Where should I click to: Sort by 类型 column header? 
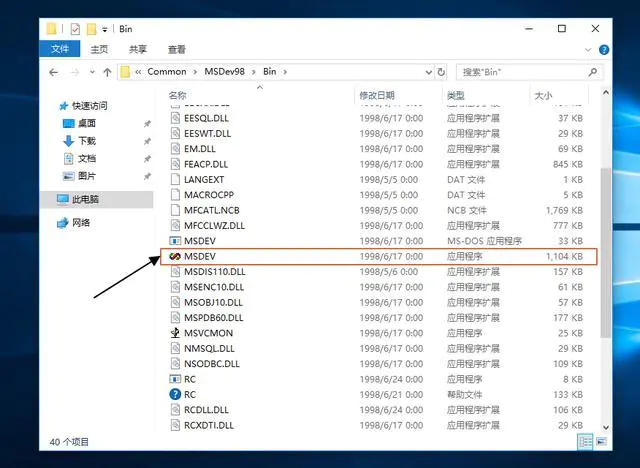tap(456, 95)
